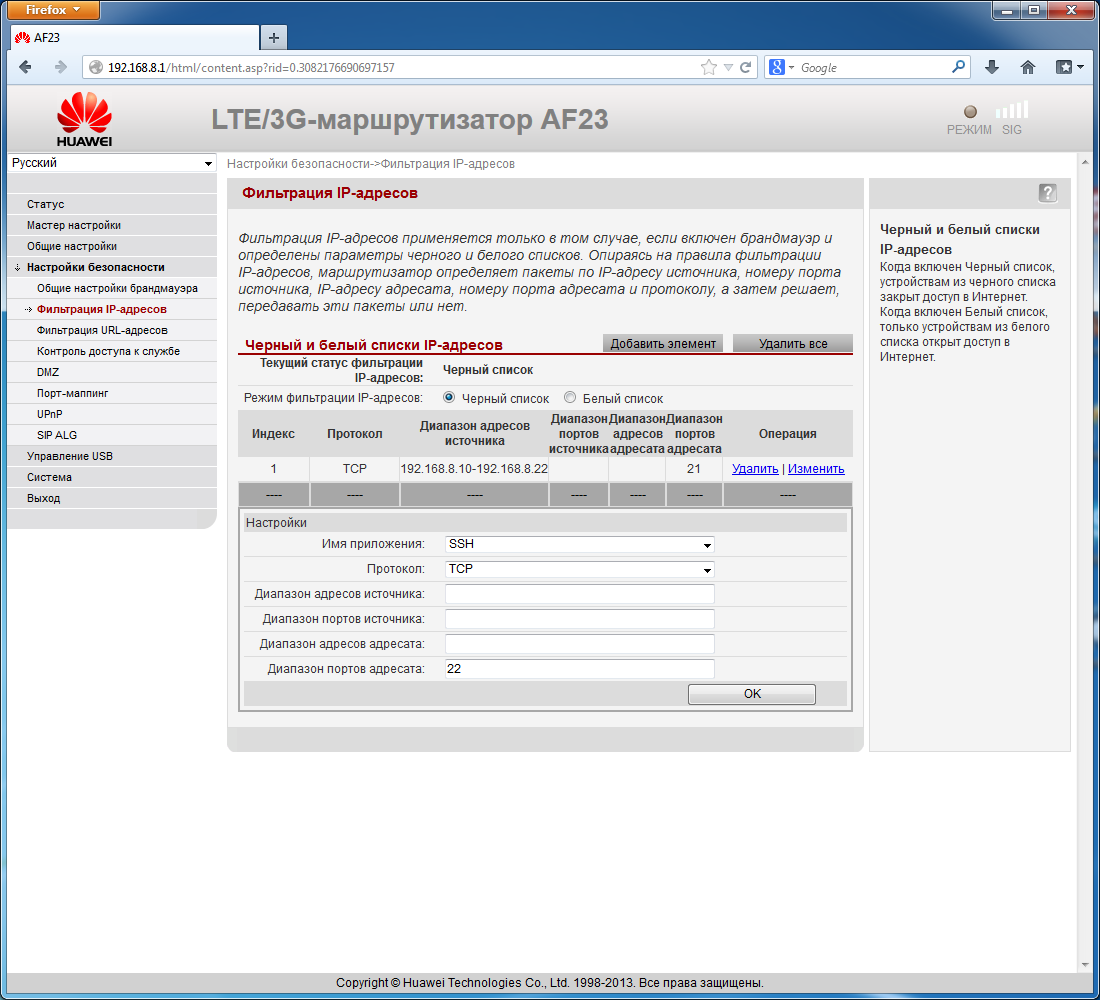The image size is (1100, 1000).
Task: Click the 192.168.8.10-192.168.8.22 table cell
Action: coord(474,469)
